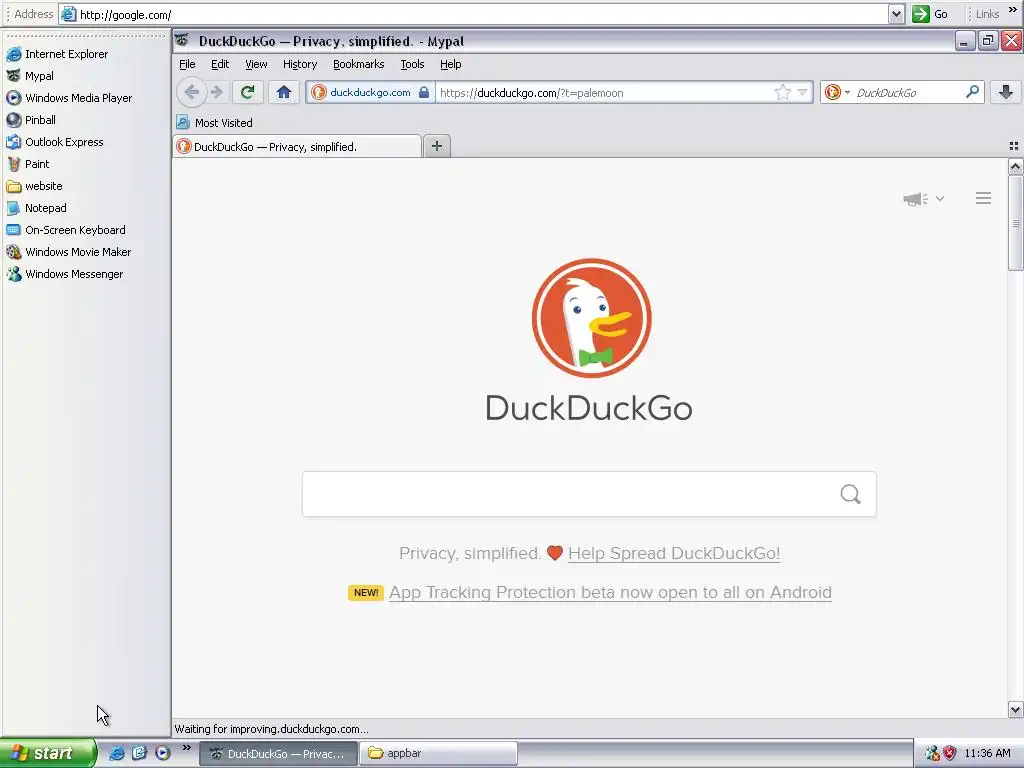1024x768 pixels.
Task: Expand the chevron next to the megaphone
Action: pyautogui.click(x=940, y=199)
